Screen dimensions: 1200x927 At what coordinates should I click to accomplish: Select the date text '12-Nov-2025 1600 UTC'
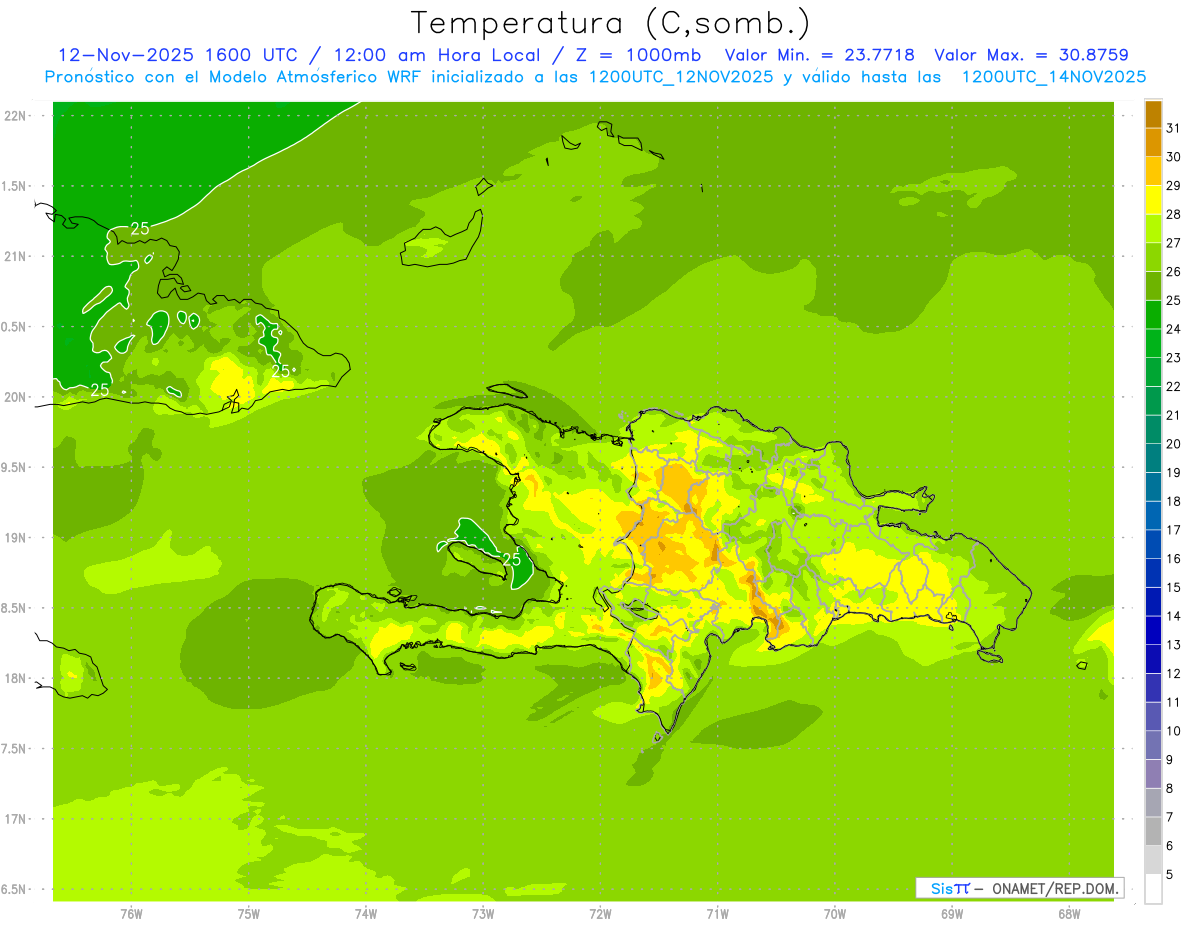click(178, 55)
